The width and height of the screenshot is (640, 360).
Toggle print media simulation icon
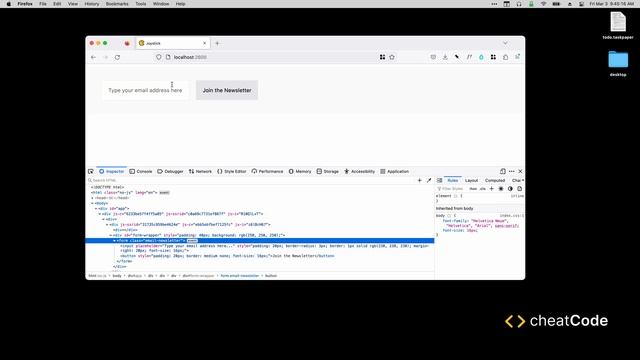(x=520, y=189)
